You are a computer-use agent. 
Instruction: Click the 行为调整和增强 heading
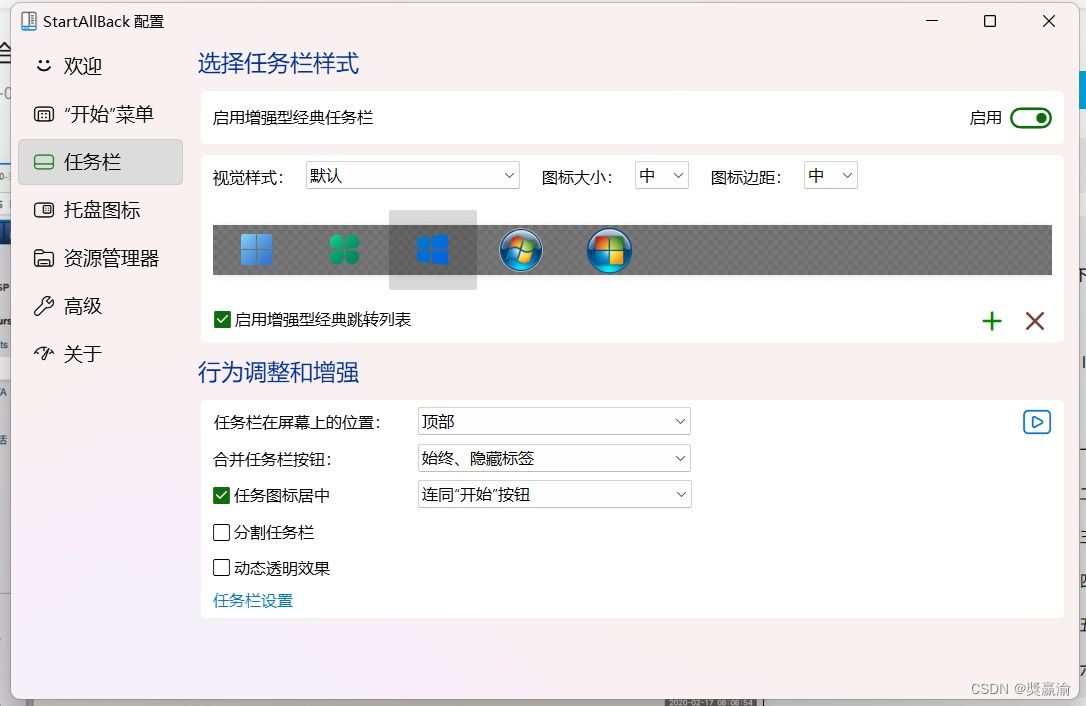pos(278,373)
